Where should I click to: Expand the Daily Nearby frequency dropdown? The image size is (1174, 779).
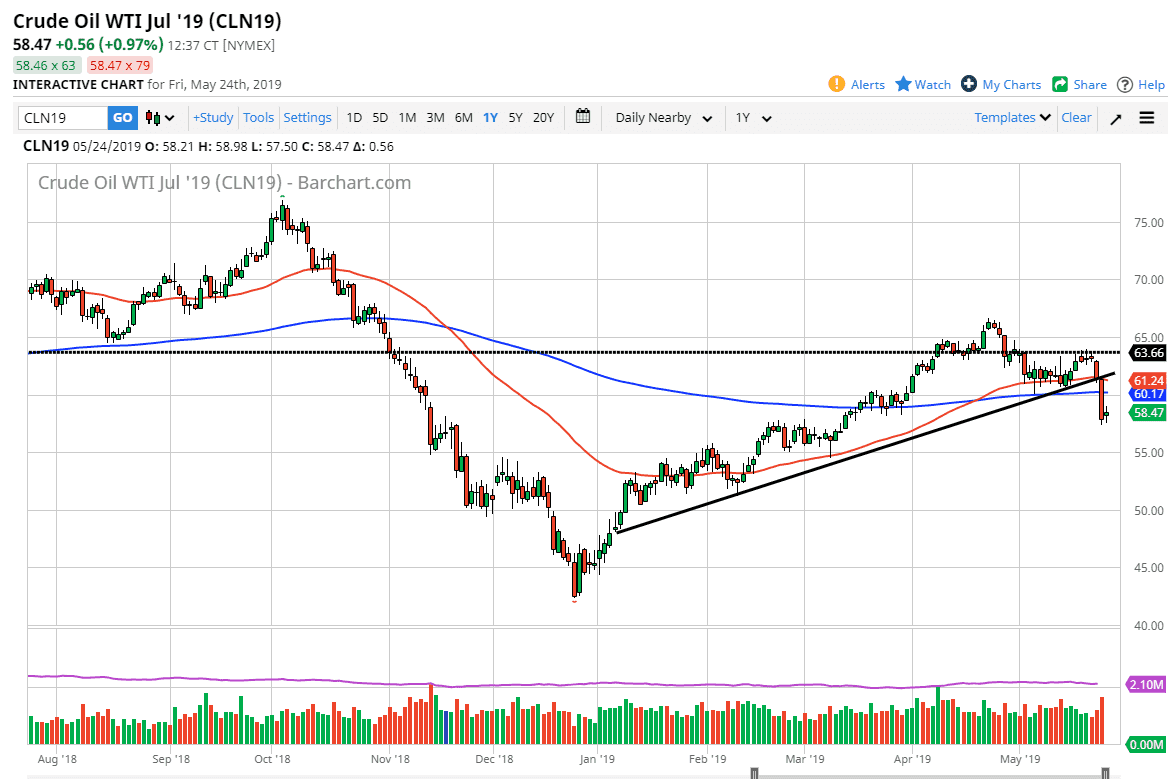pos(663,118)
